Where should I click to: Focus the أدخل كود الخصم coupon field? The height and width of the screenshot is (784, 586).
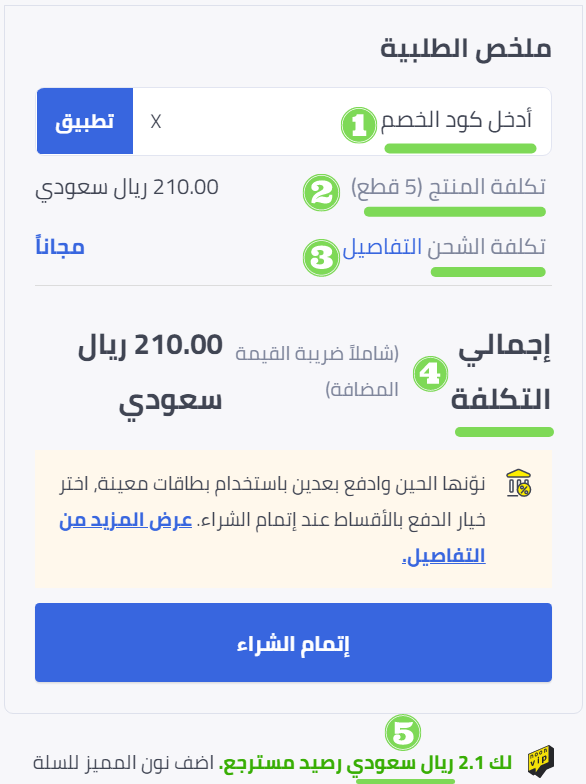342,122
